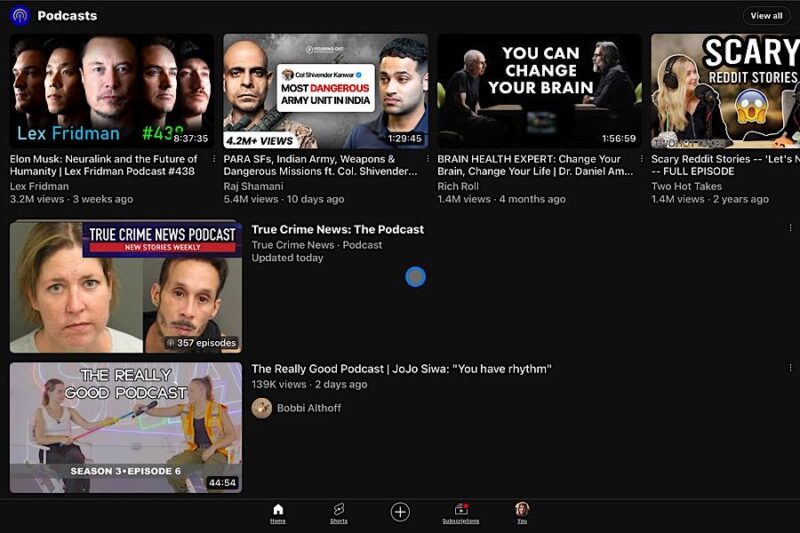Screen dimensions: 800x533
Task: Click title 'PARA SFs, Indian Army, Weapons'
Action: pyautogui.click(x=320, y=165)
